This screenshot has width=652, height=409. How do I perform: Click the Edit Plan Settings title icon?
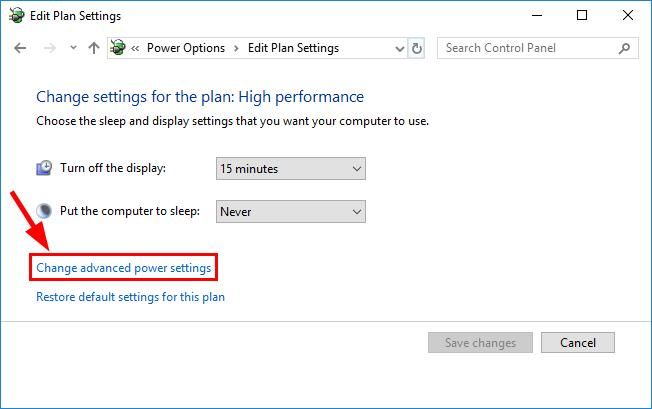tap(17, 16)
